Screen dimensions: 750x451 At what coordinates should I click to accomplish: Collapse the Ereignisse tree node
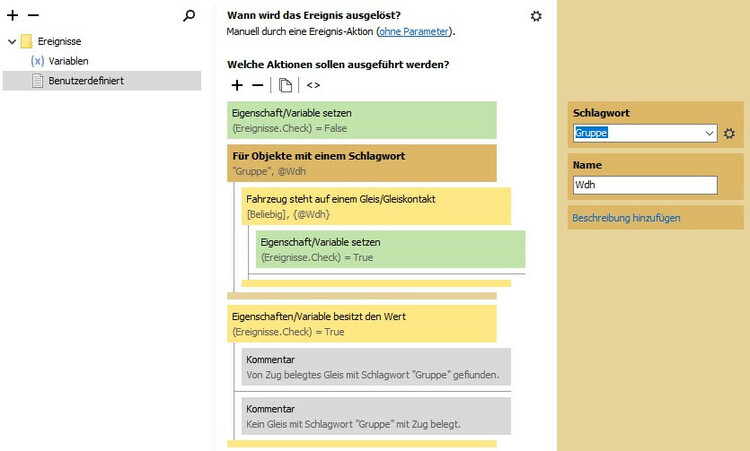[x=11, y=42]
